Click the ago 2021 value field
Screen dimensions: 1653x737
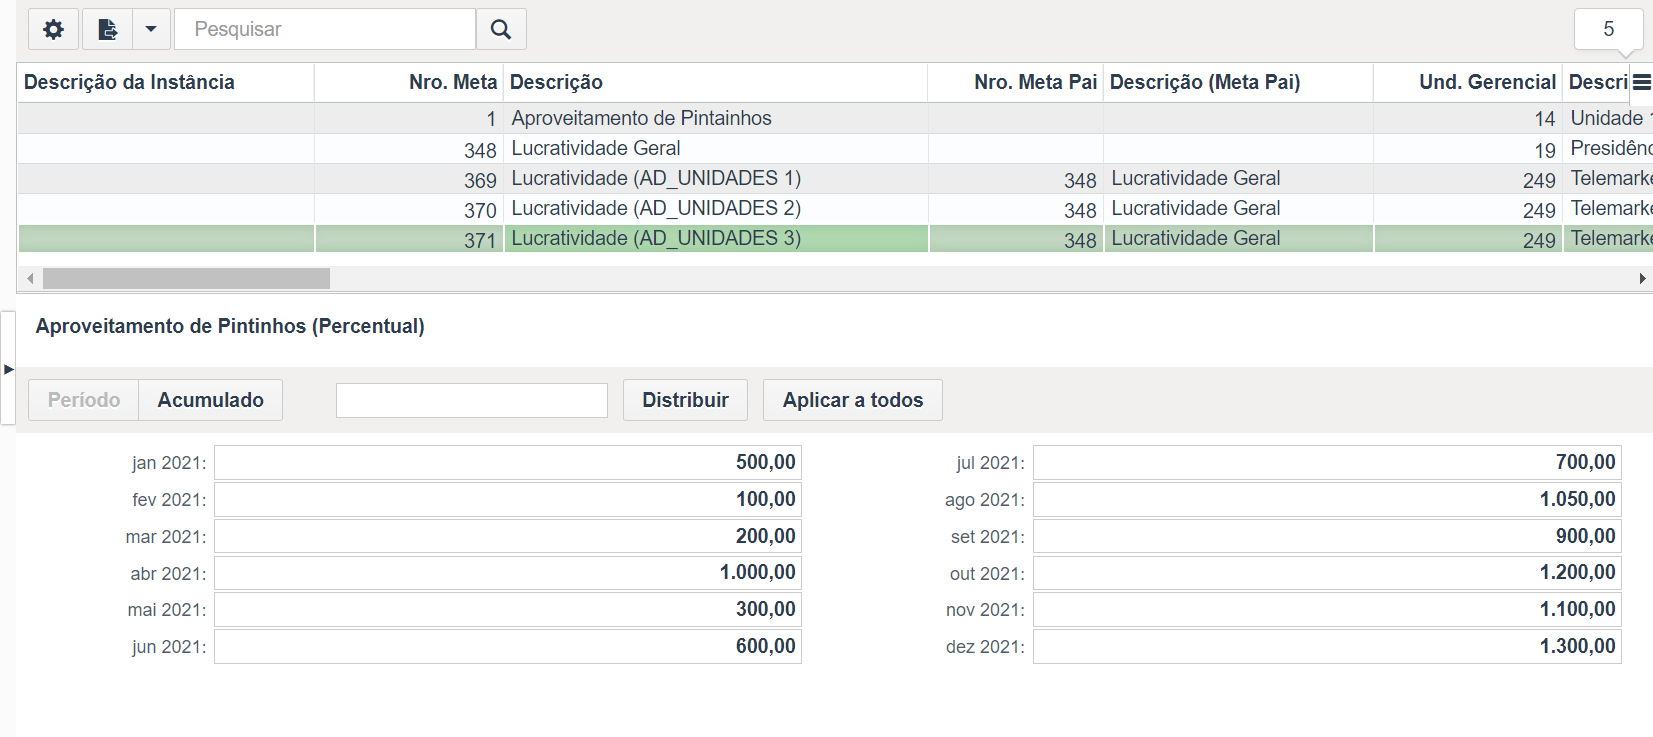1327,499
